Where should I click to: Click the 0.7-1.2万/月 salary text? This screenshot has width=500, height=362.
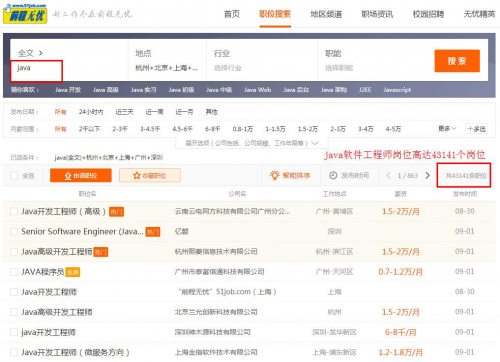(x=400, y=272)
